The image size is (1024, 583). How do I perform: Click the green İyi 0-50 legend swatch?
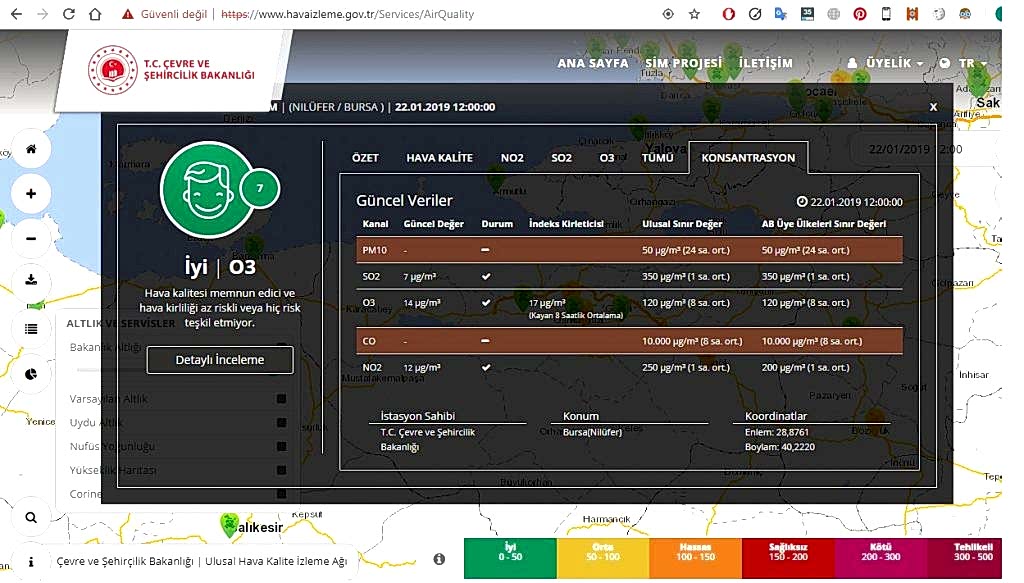pyautogui.click(x=510, y=559)
